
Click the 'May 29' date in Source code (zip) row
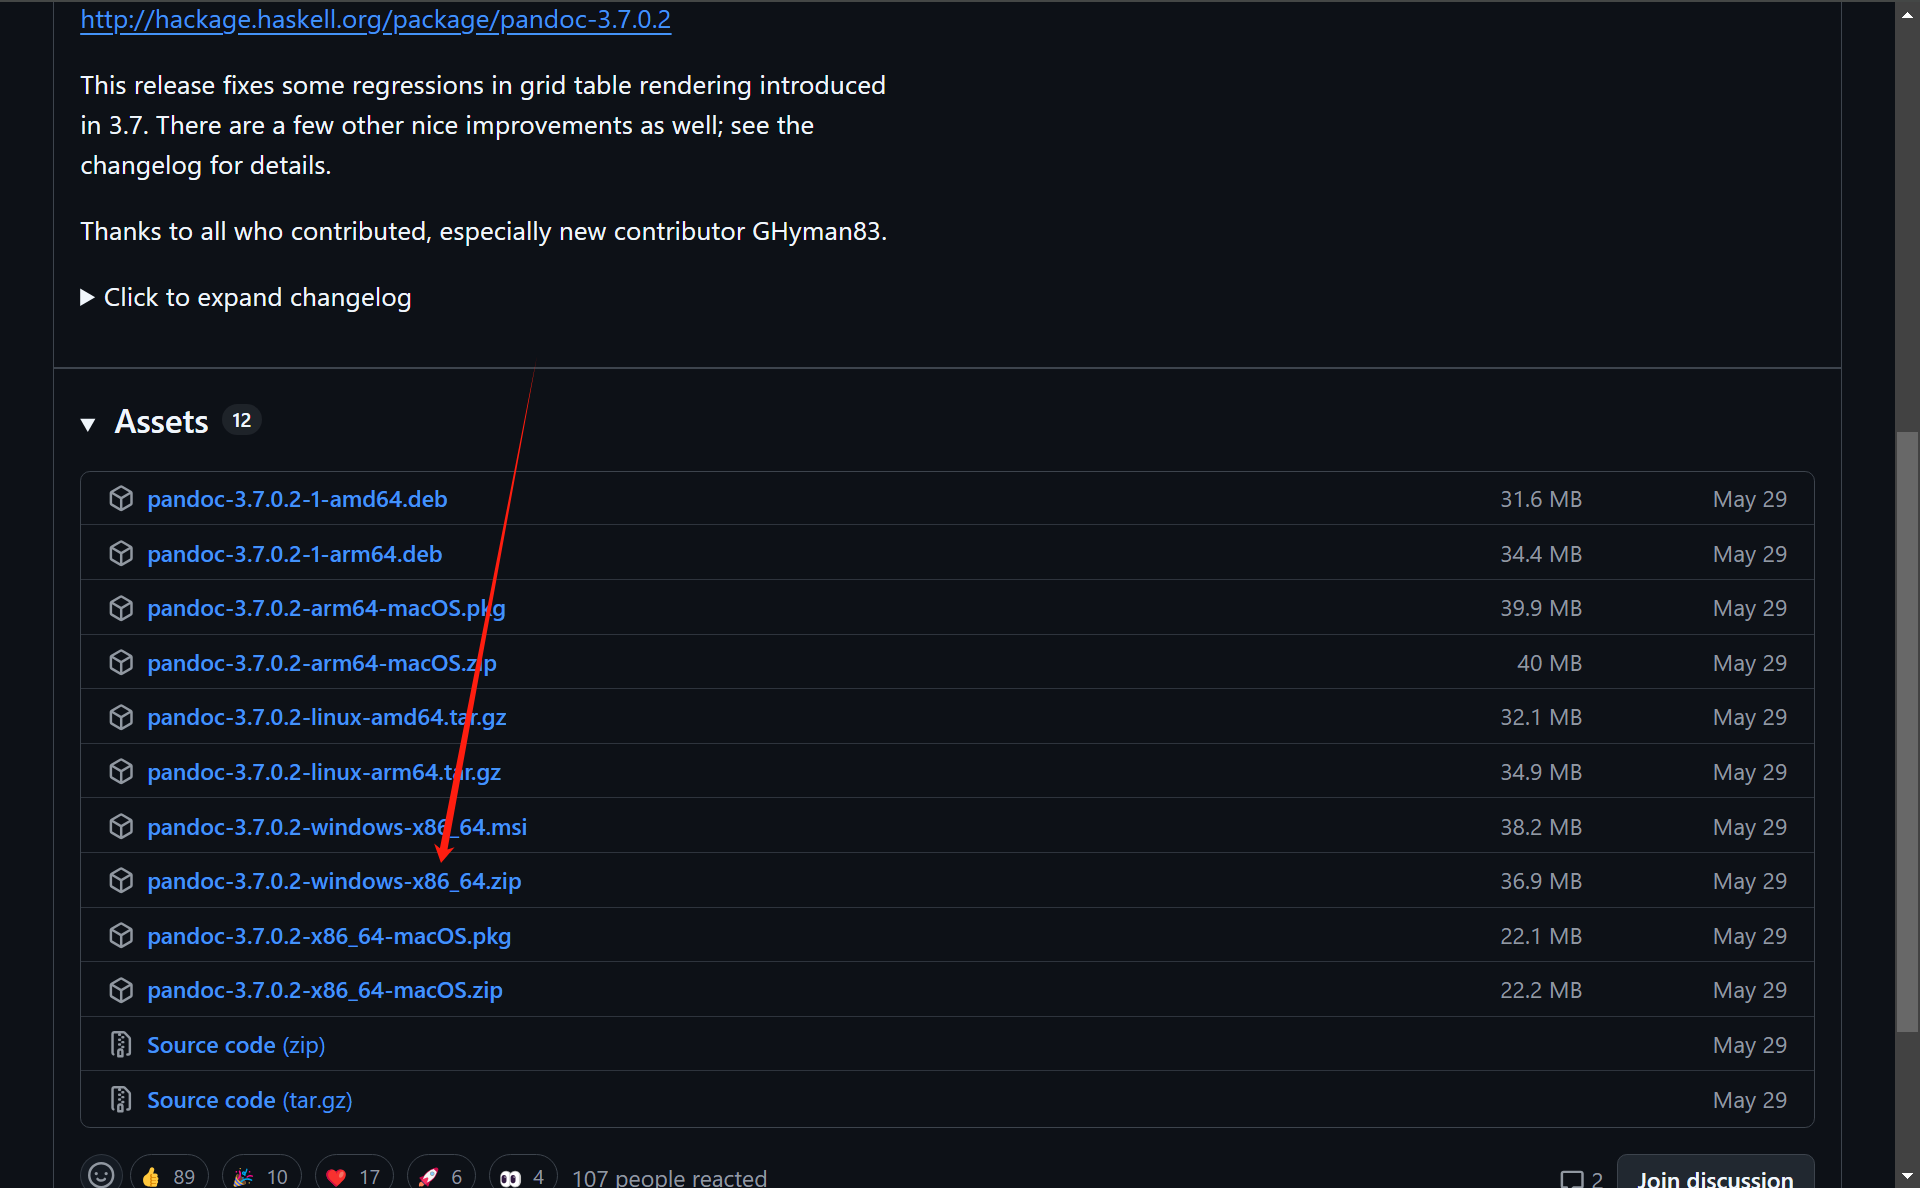[1750, 1045]
